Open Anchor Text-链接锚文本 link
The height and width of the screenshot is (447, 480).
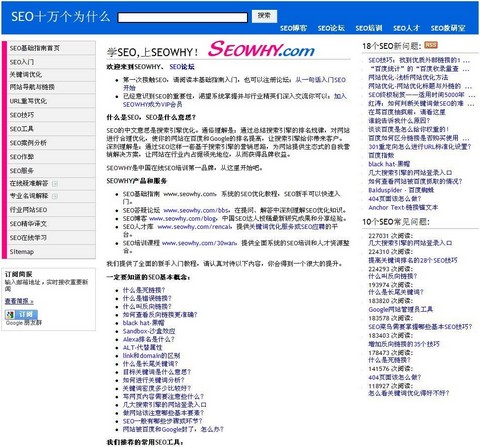pos(403,207)
